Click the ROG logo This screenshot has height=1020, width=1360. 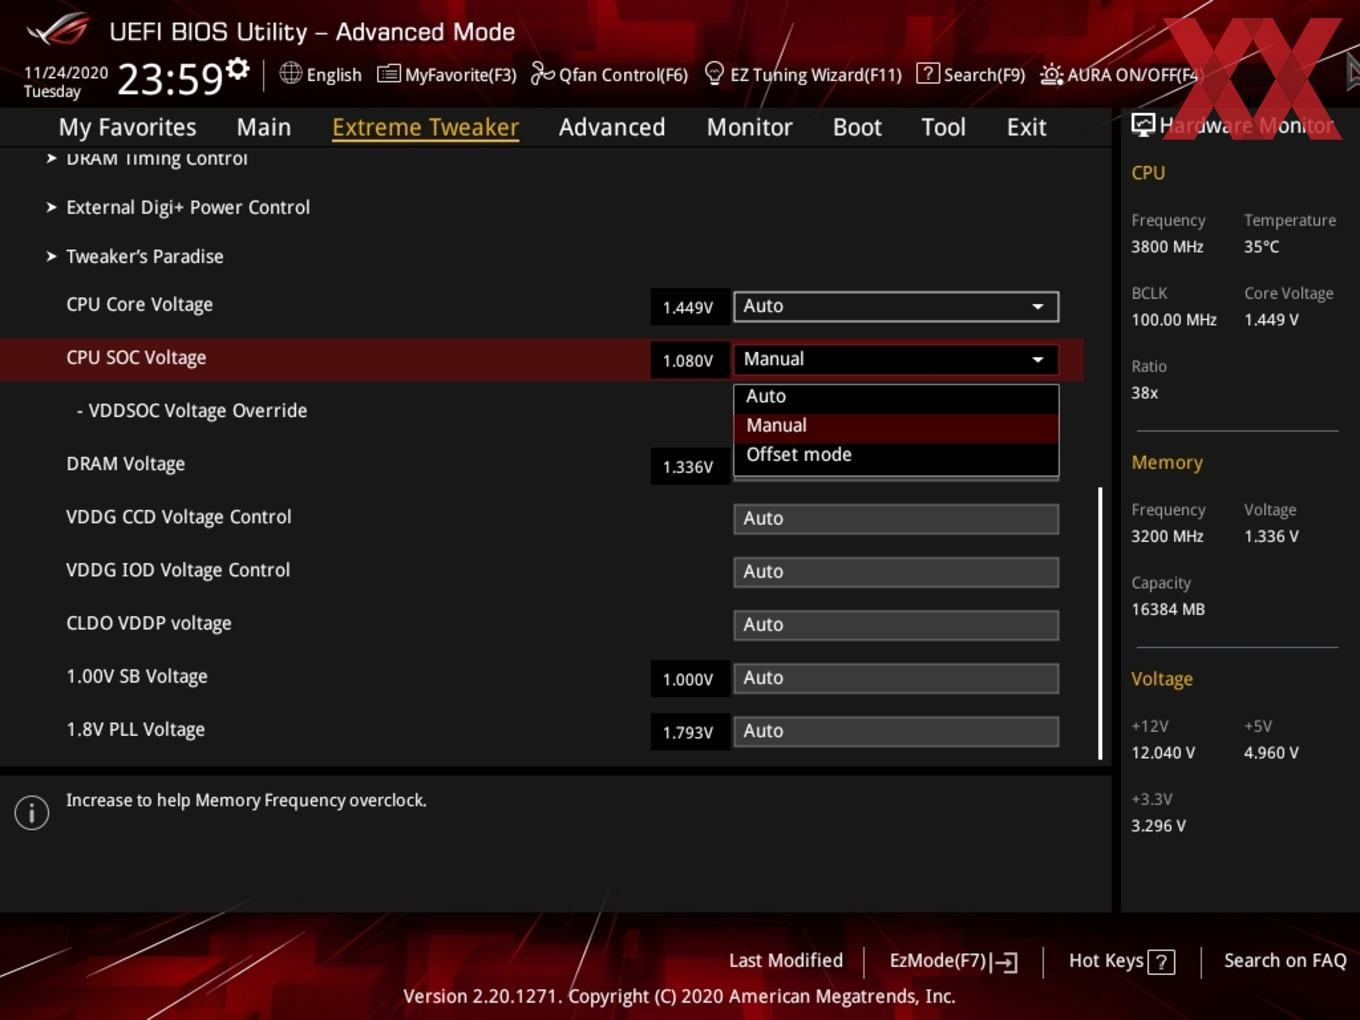click(x=57, y=30)
